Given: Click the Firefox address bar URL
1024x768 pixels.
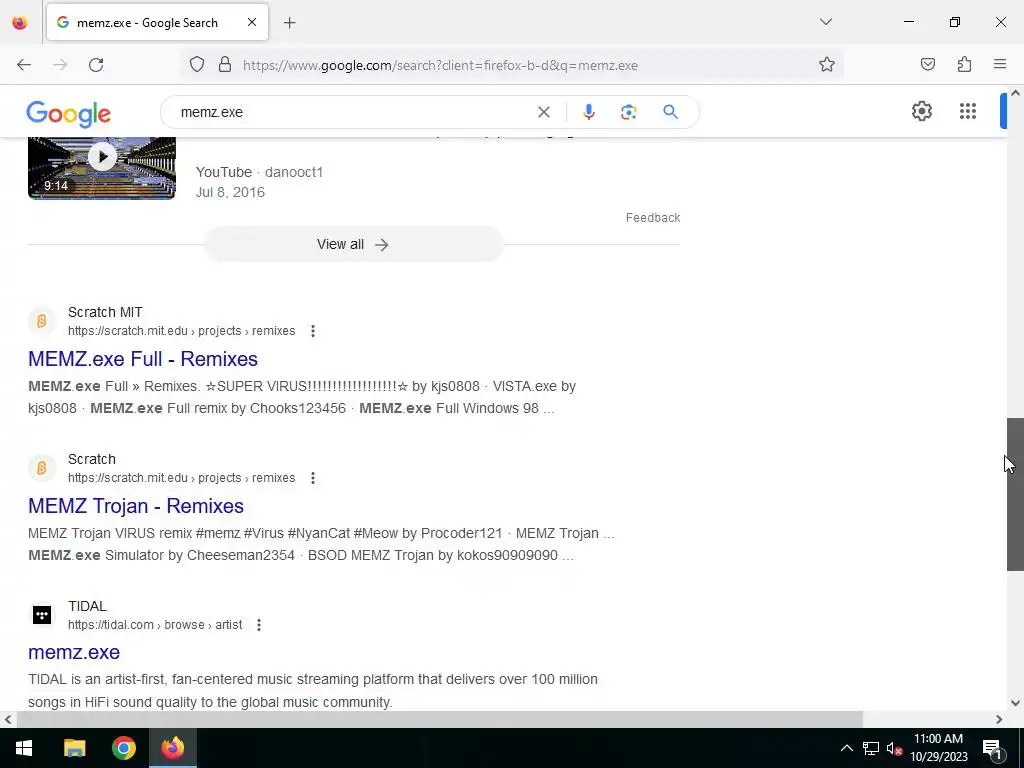Looking at the screenshot, I should [x=441, y=65].
